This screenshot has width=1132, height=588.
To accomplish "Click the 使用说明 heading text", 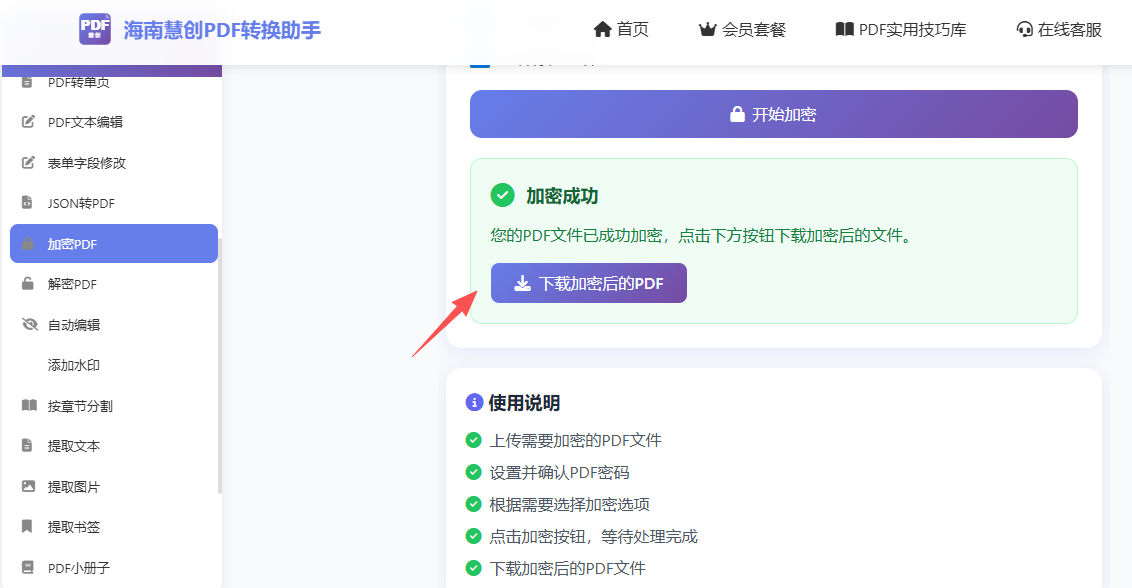I will click(x=524, y=402).
